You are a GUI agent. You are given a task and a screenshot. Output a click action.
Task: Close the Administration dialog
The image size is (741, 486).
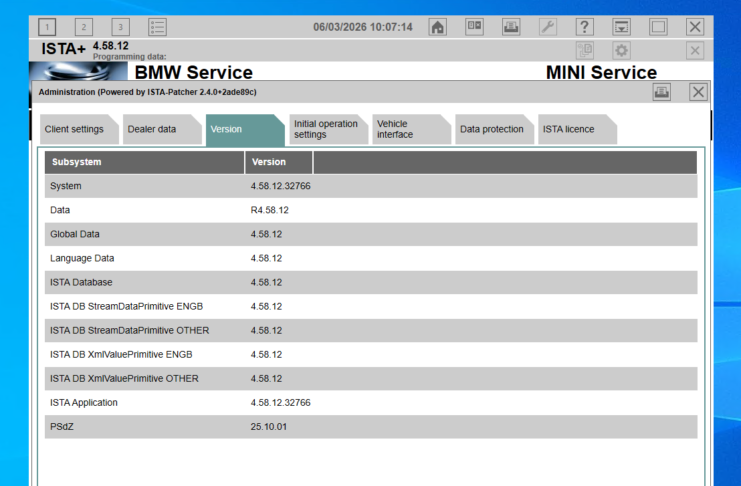point(698,92)
